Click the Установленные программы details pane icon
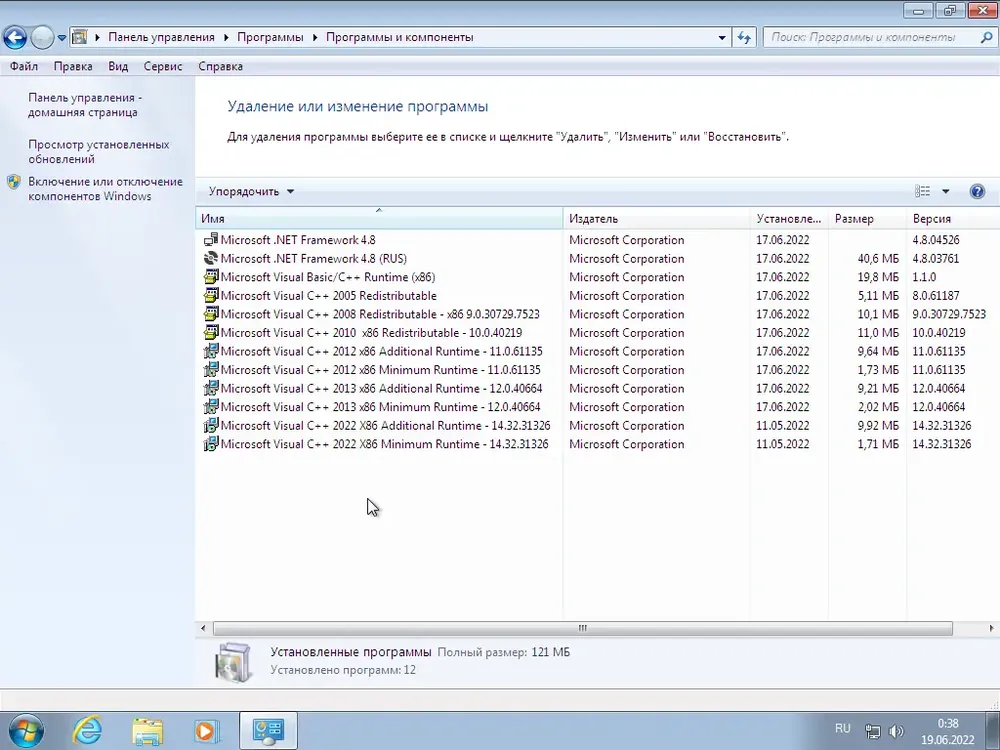 pos(233,661)
